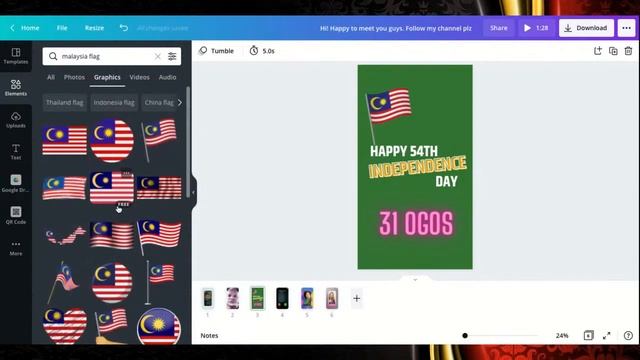This screenshot has height=360, width=640.
Task: Open page 5 thumbnail
Action: (x=307, y=298)
